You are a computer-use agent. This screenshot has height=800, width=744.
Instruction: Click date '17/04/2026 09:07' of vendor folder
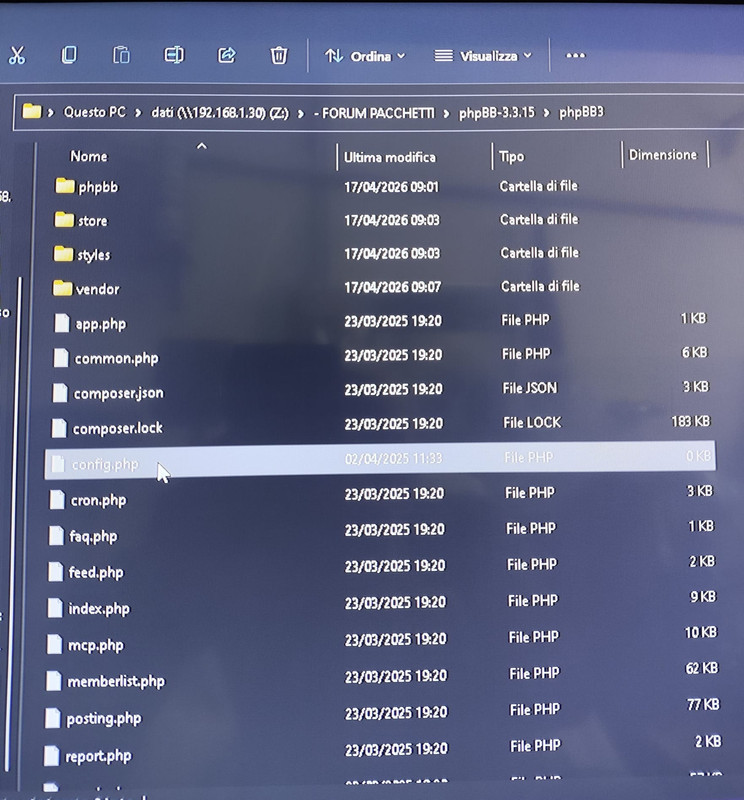(393, 287)
